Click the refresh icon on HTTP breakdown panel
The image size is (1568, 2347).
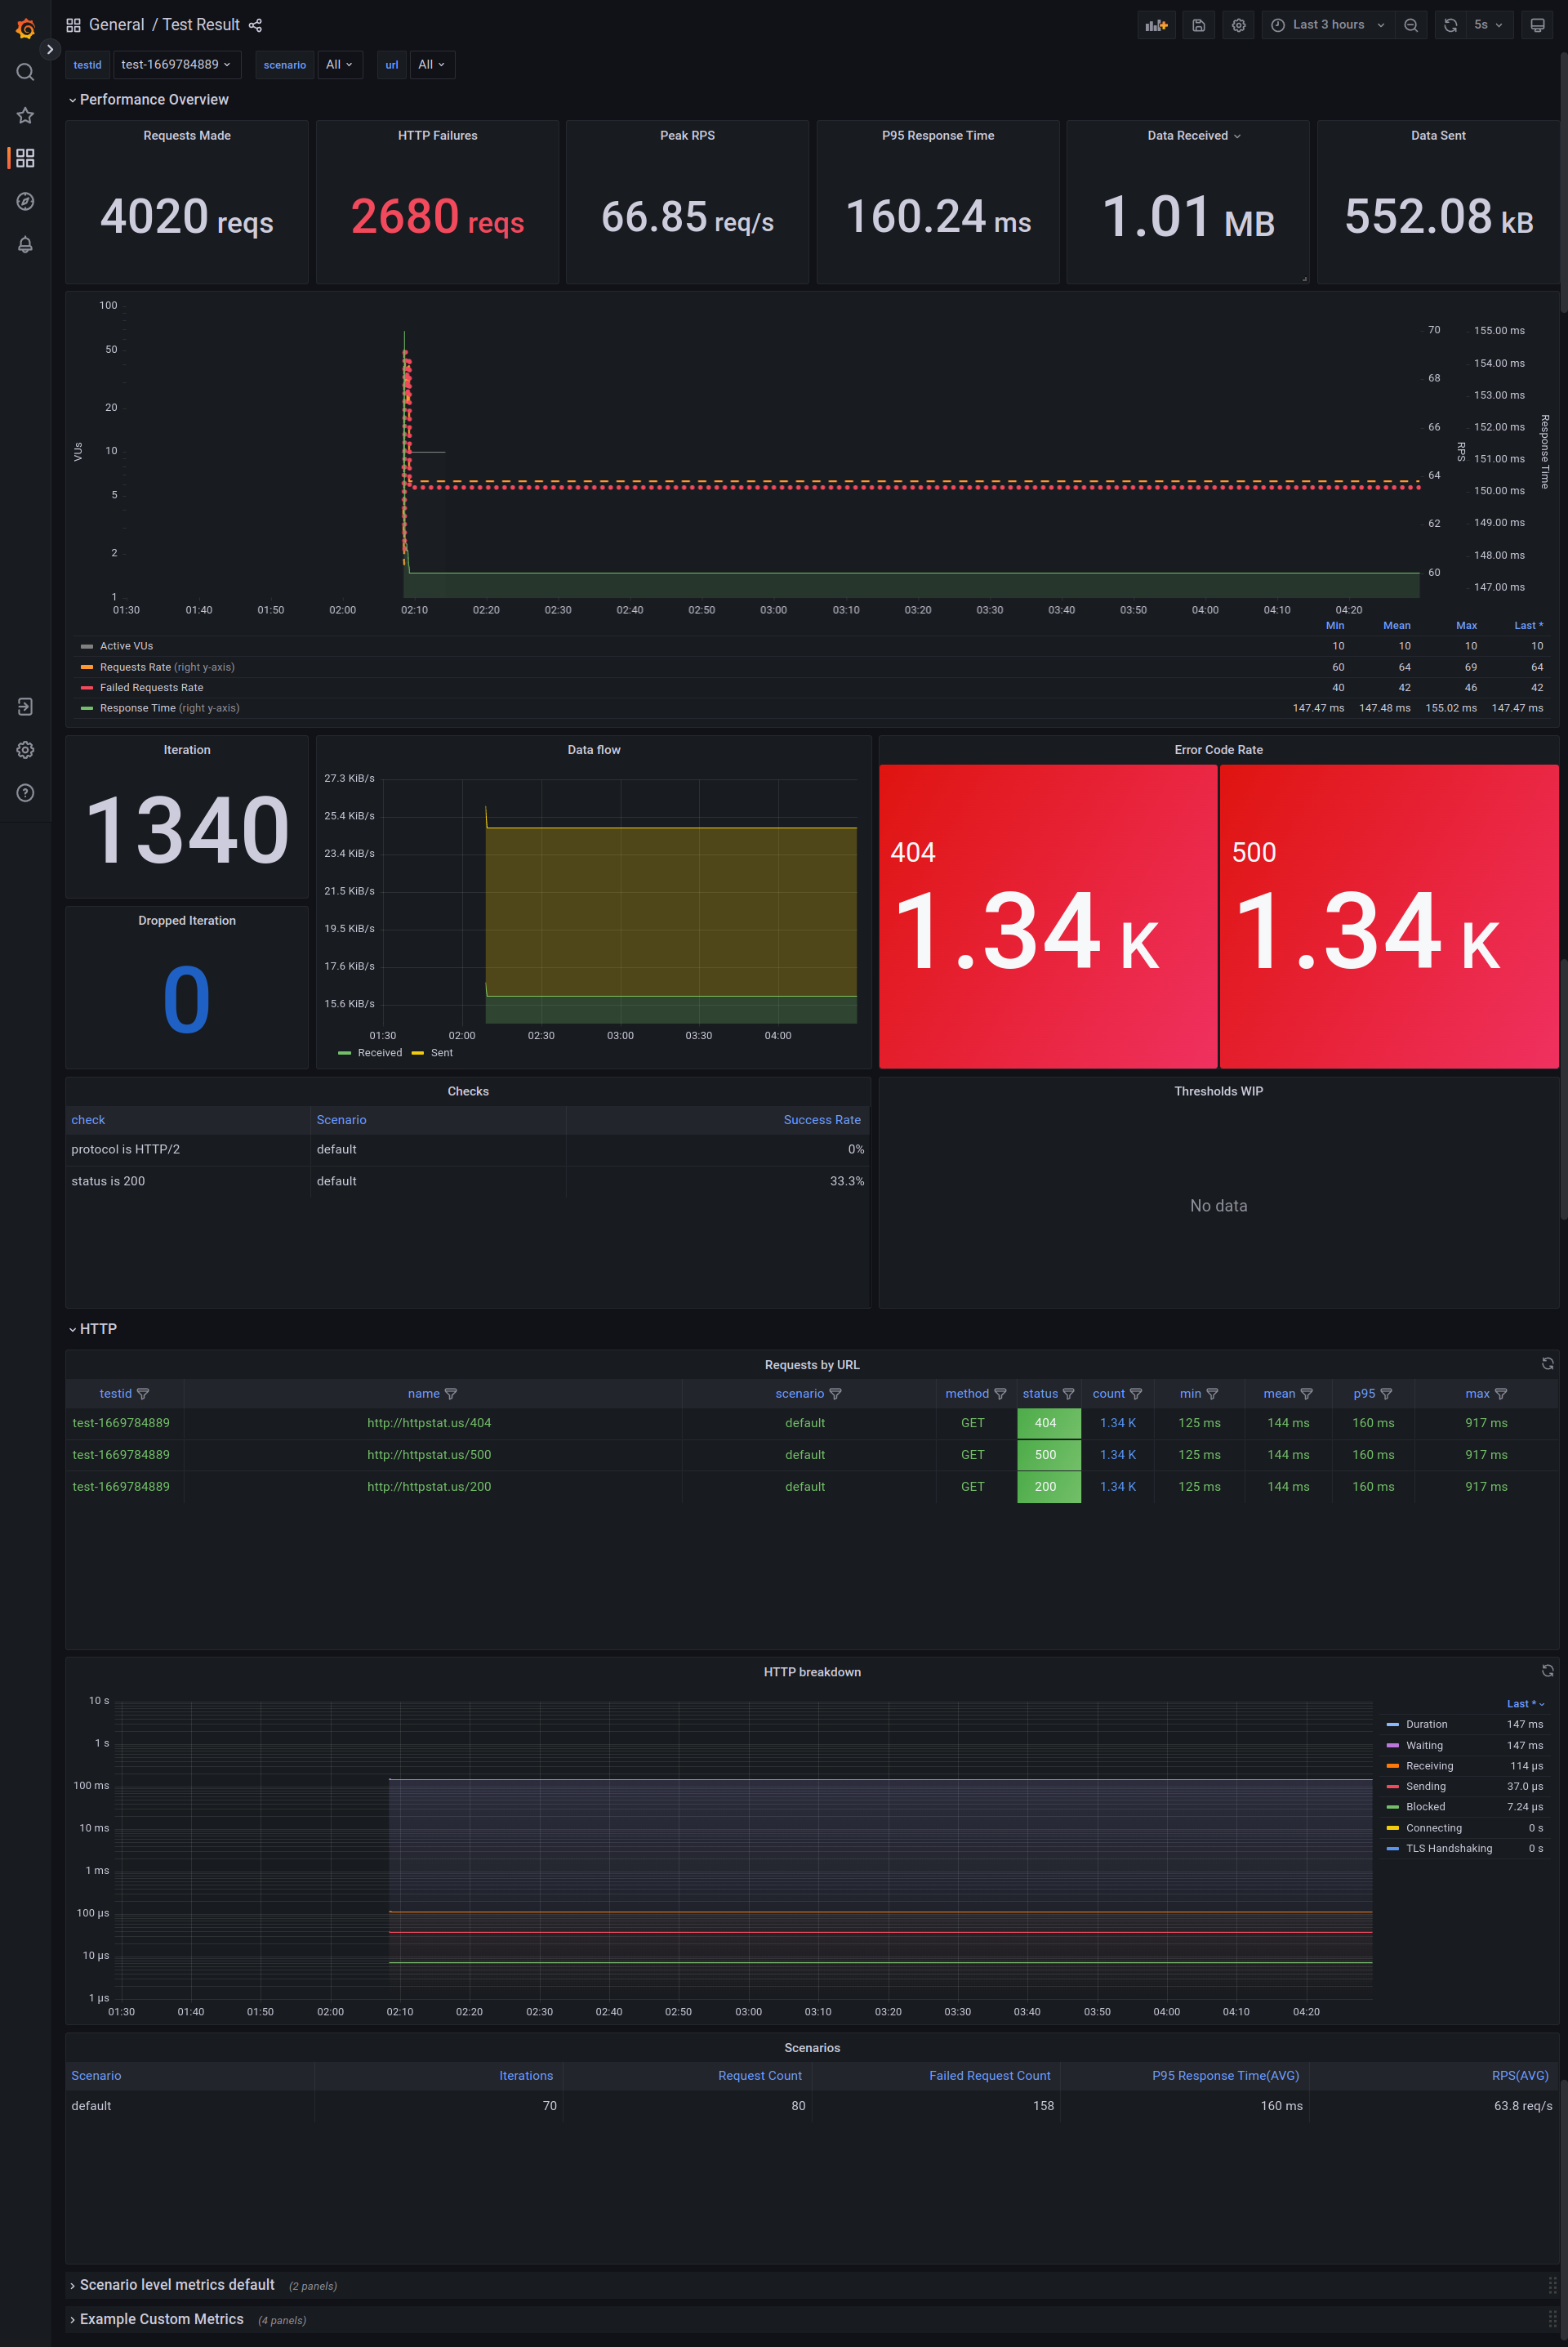(x=1547, y=1671)
